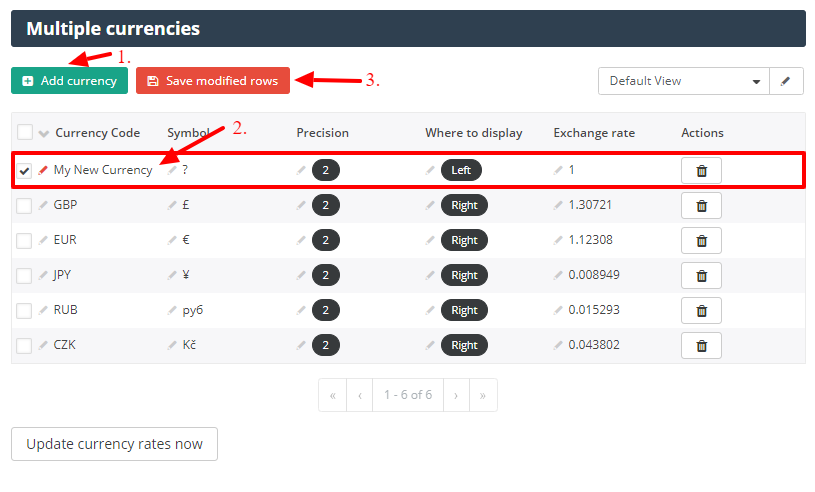Edit the CZK currency code pencil
Screen dimensions: 815x492
(43, 345)
